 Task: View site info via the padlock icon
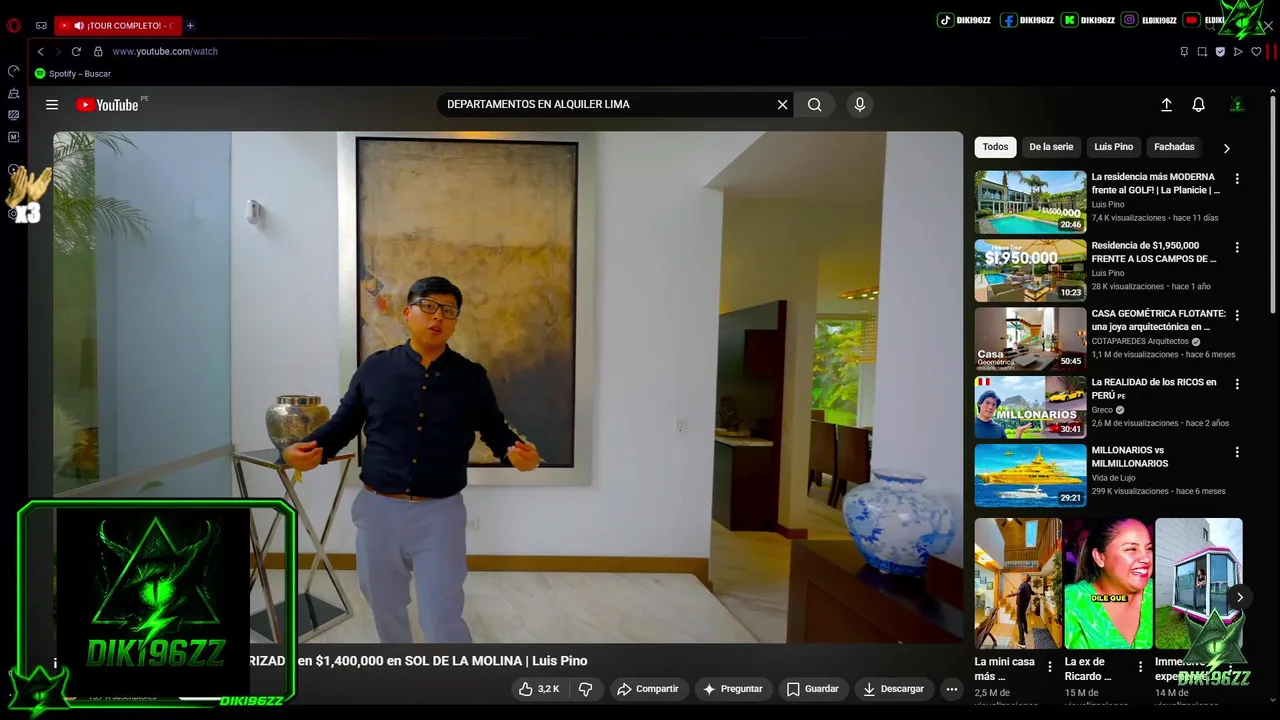point(98,51)
